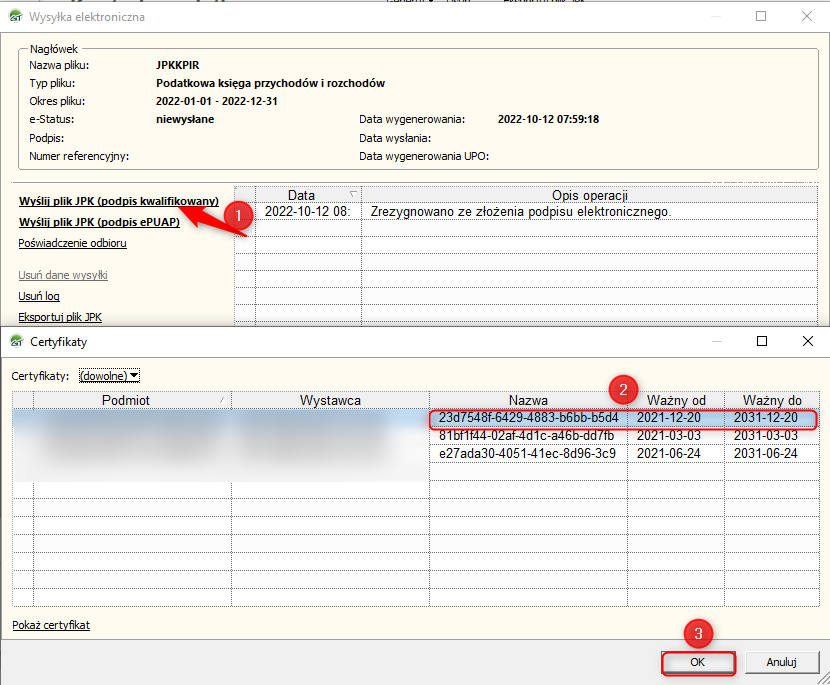Click the 2021-12-20 valid-from date cell

pyautogui.click(x=669, y=418)
